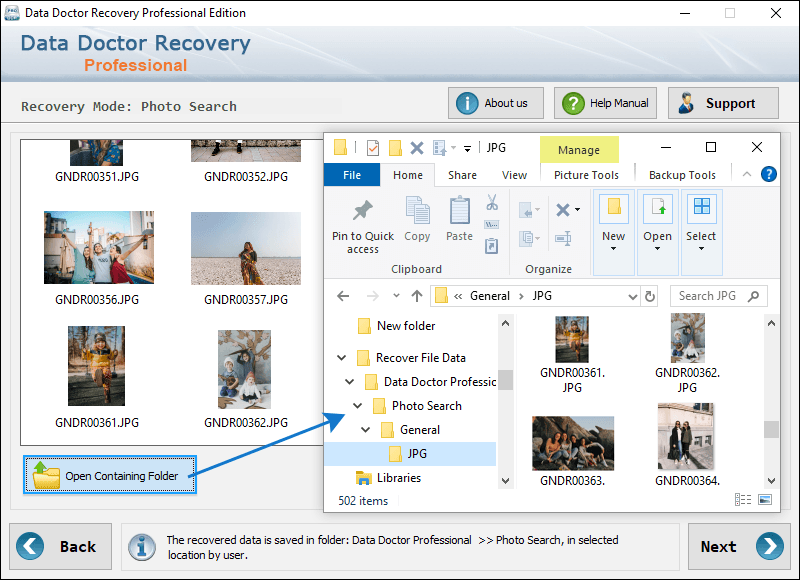Click the Search JPG input field
The width and height of the screenshot is (800, 580).
pos(719,296)
